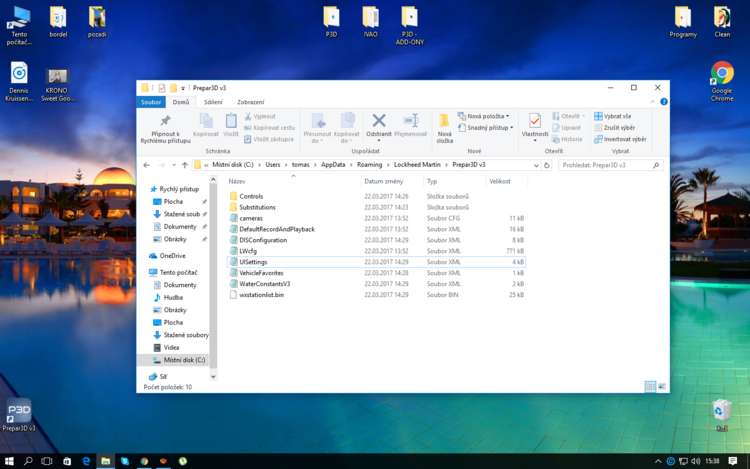Image resolution: width=750 pixels, height=469 pixels.
Task: Click Invertovat výběr
Action: tap(620, 139)
